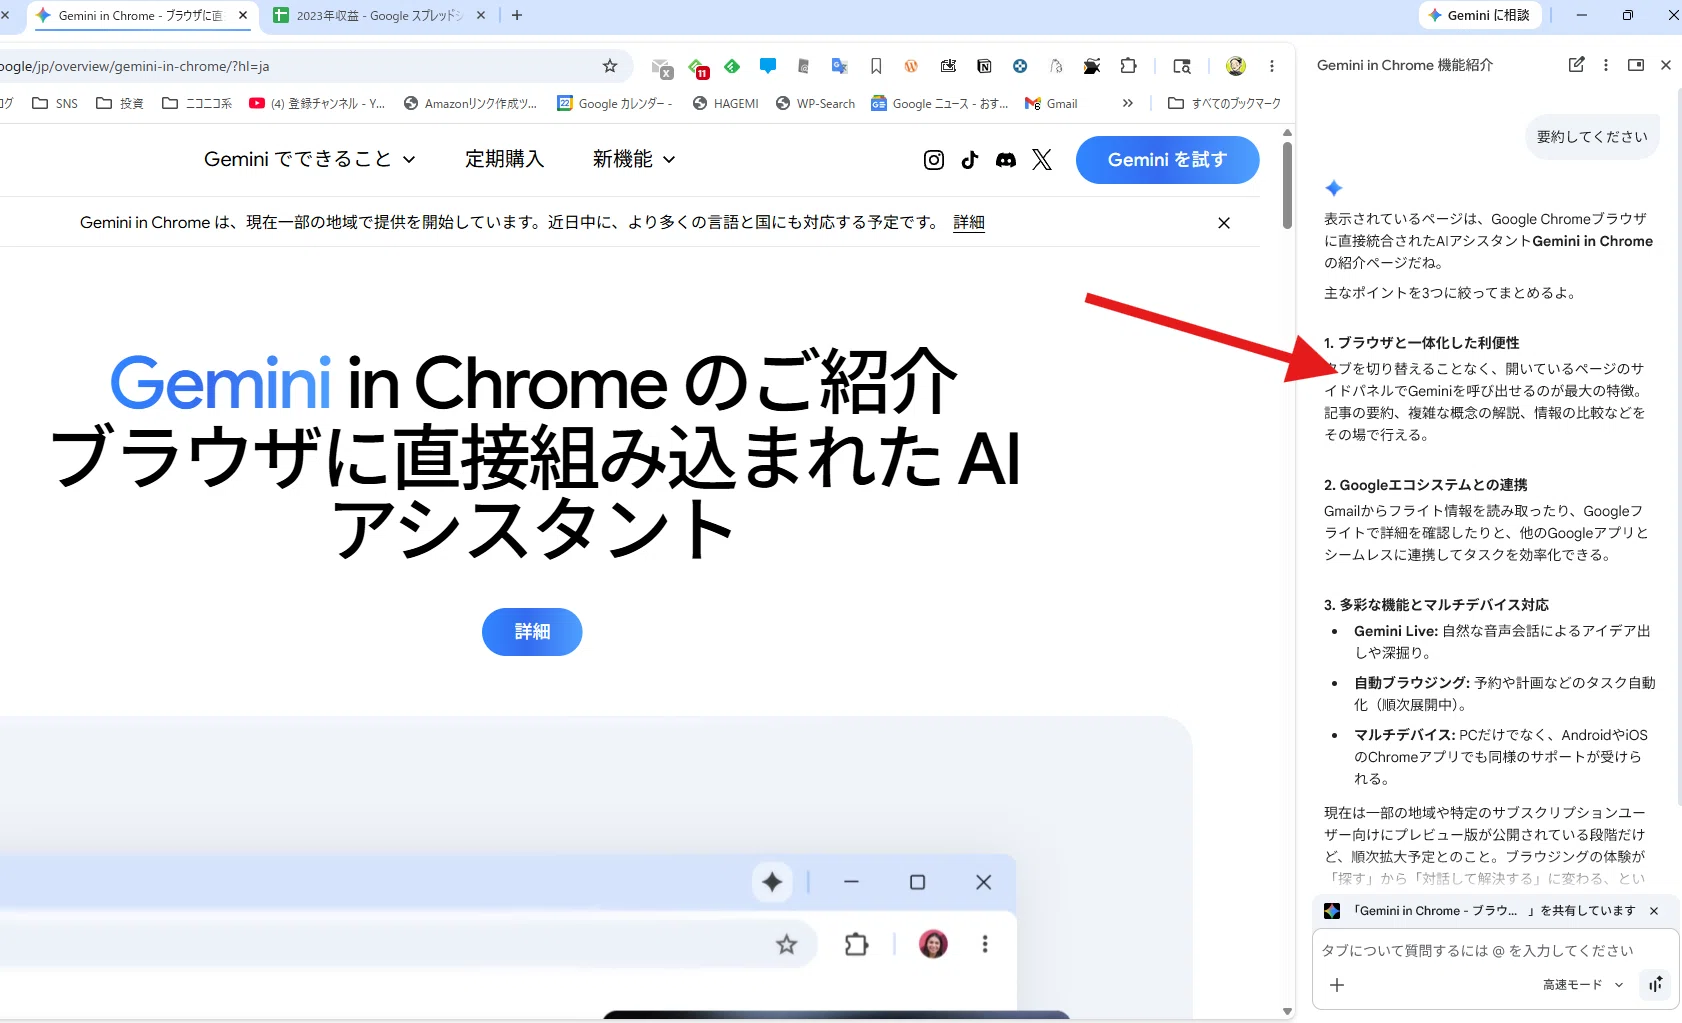Stop sharing the Gemini in Chrome tab
This screenshot has width=1682, height=1023.
coord(1654,911)
